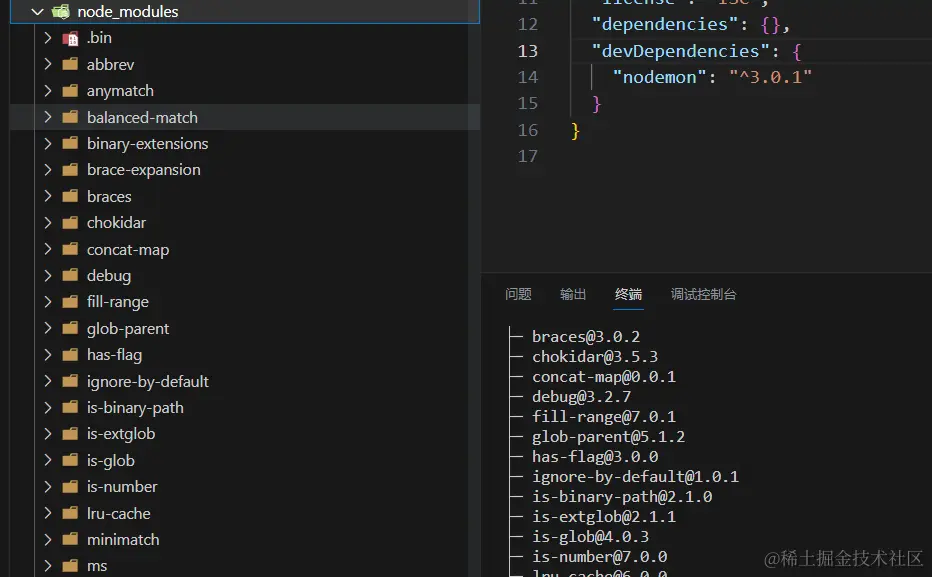This screenshot has height=577, width=932.
Task: Expand the anymatch folder chevron
Action: [x=48, y=91]
